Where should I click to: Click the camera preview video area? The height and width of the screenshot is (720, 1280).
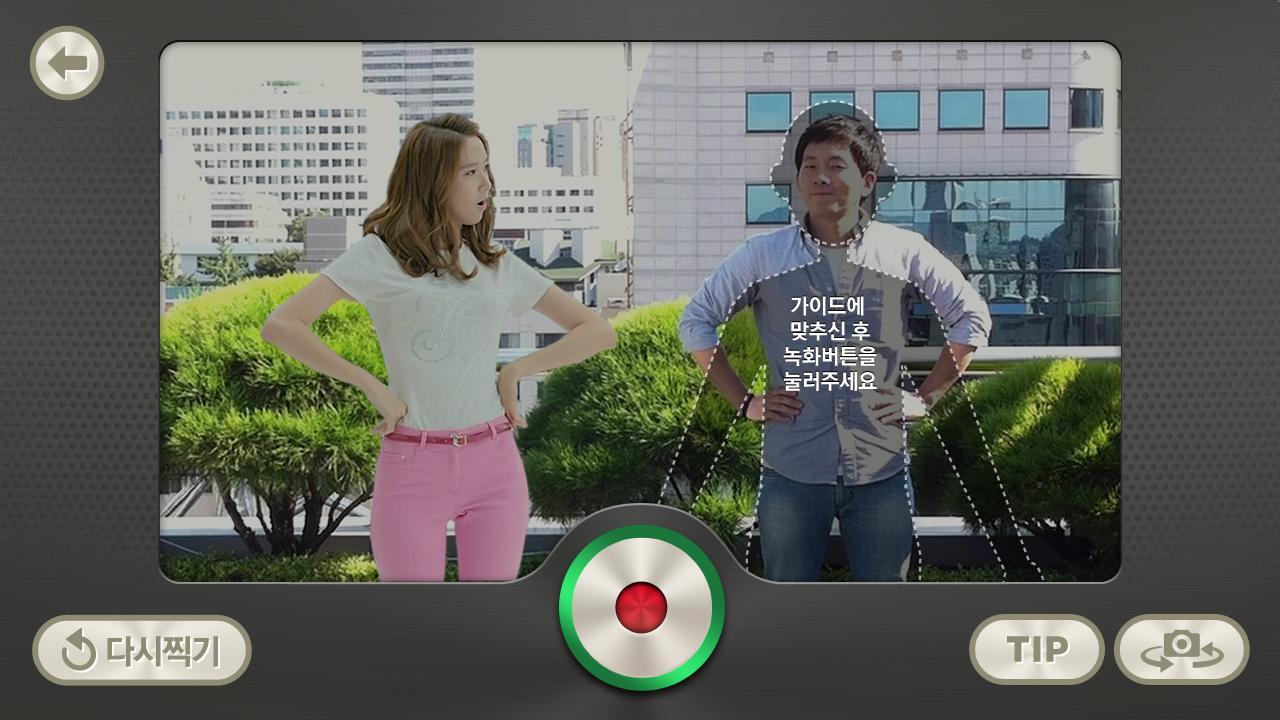point(640,311)
